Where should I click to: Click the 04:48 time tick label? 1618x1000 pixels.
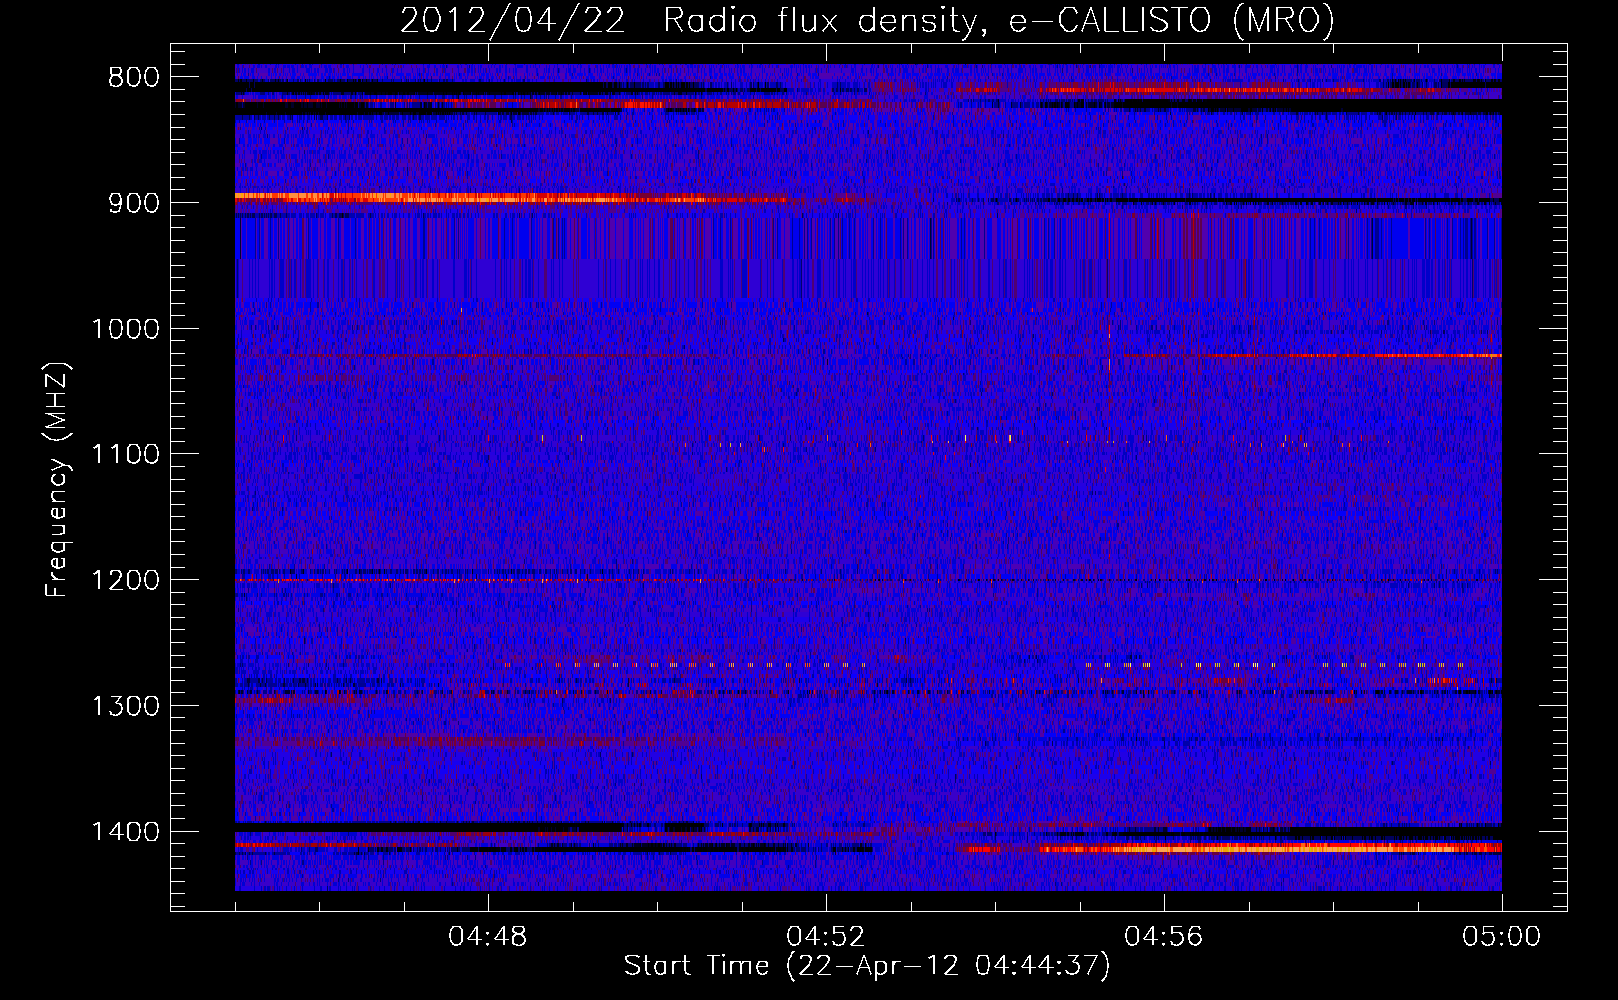488,937
